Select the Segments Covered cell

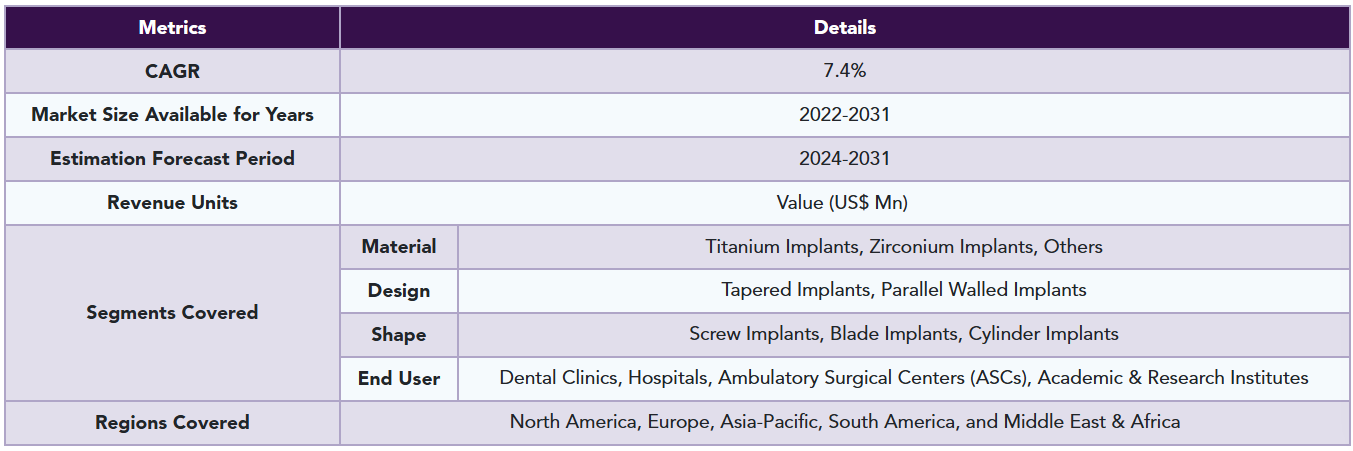point(172,313)
